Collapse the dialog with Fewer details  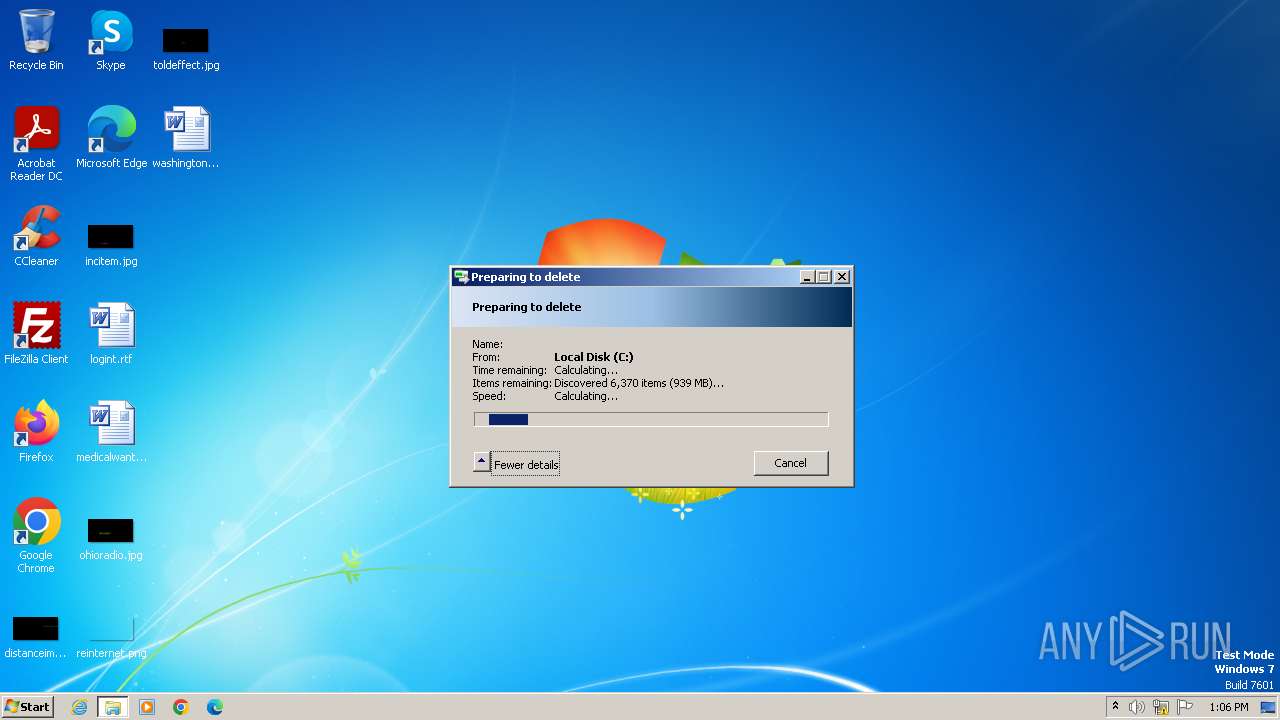pos(481,462)
